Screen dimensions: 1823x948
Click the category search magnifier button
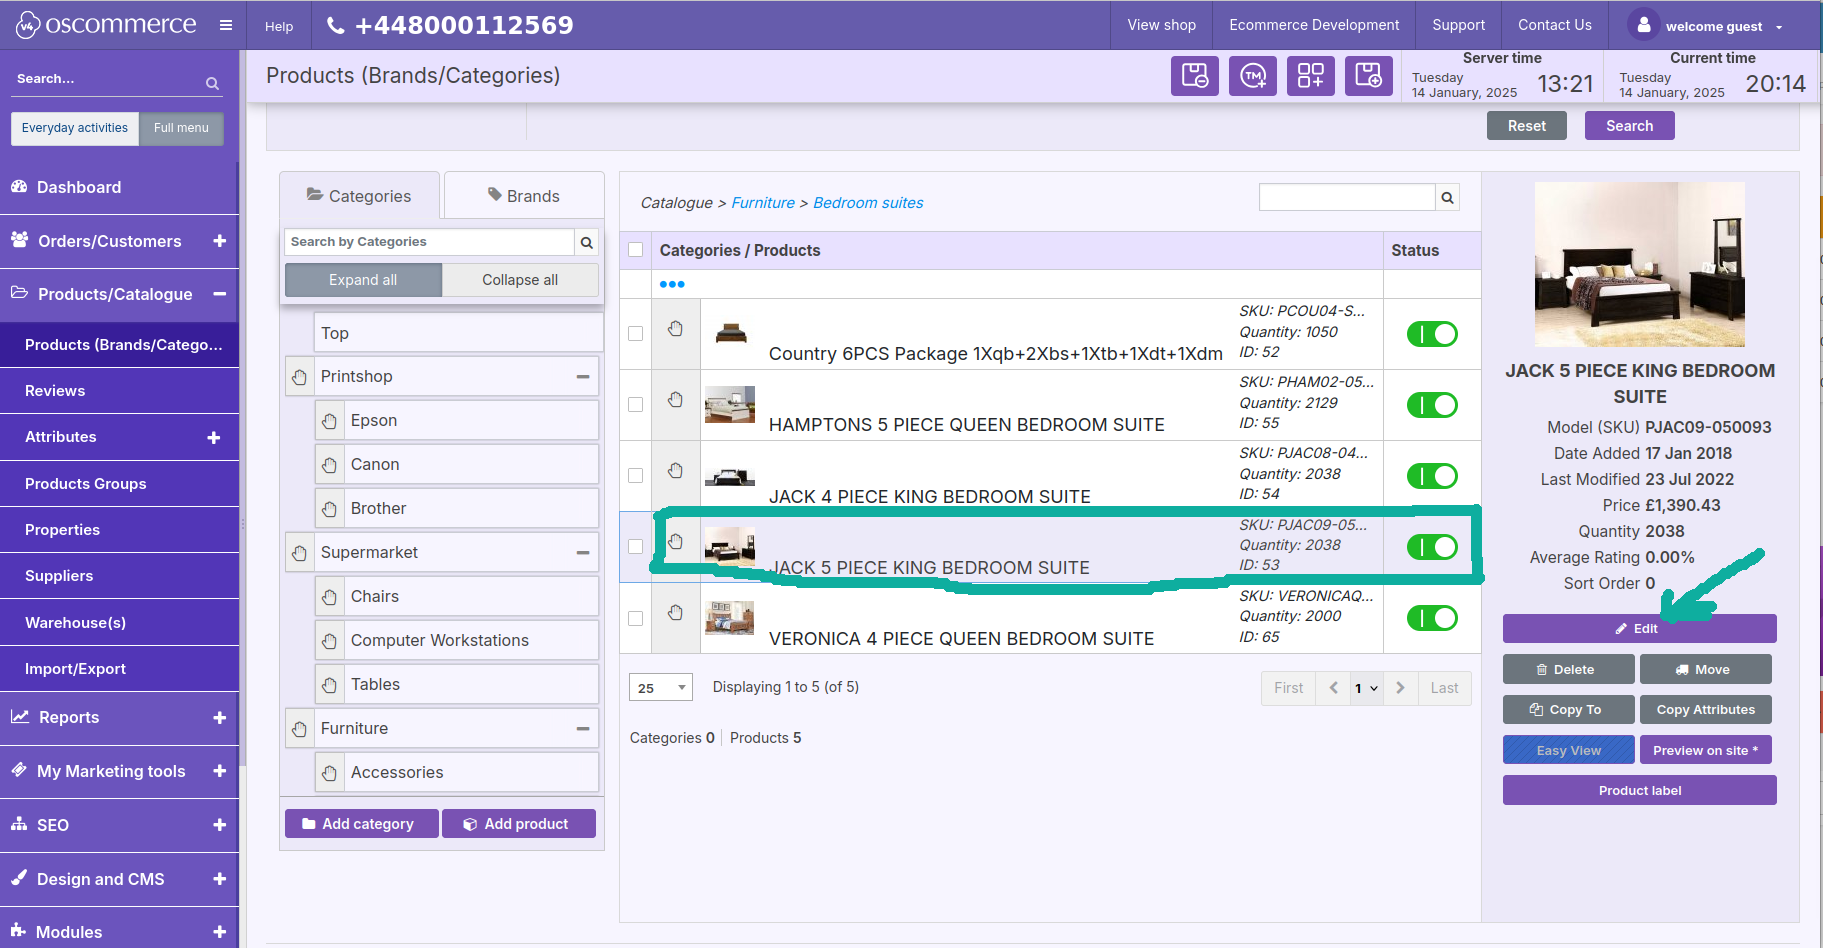587,242
